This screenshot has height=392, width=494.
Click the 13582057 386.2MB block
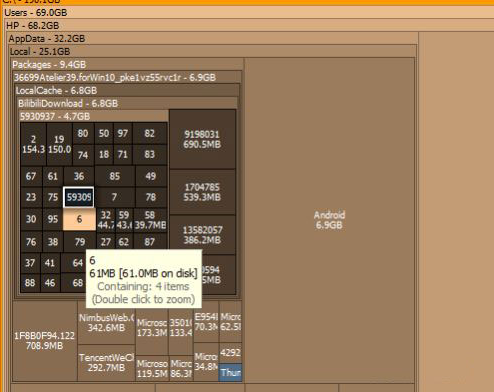point(202,235)
